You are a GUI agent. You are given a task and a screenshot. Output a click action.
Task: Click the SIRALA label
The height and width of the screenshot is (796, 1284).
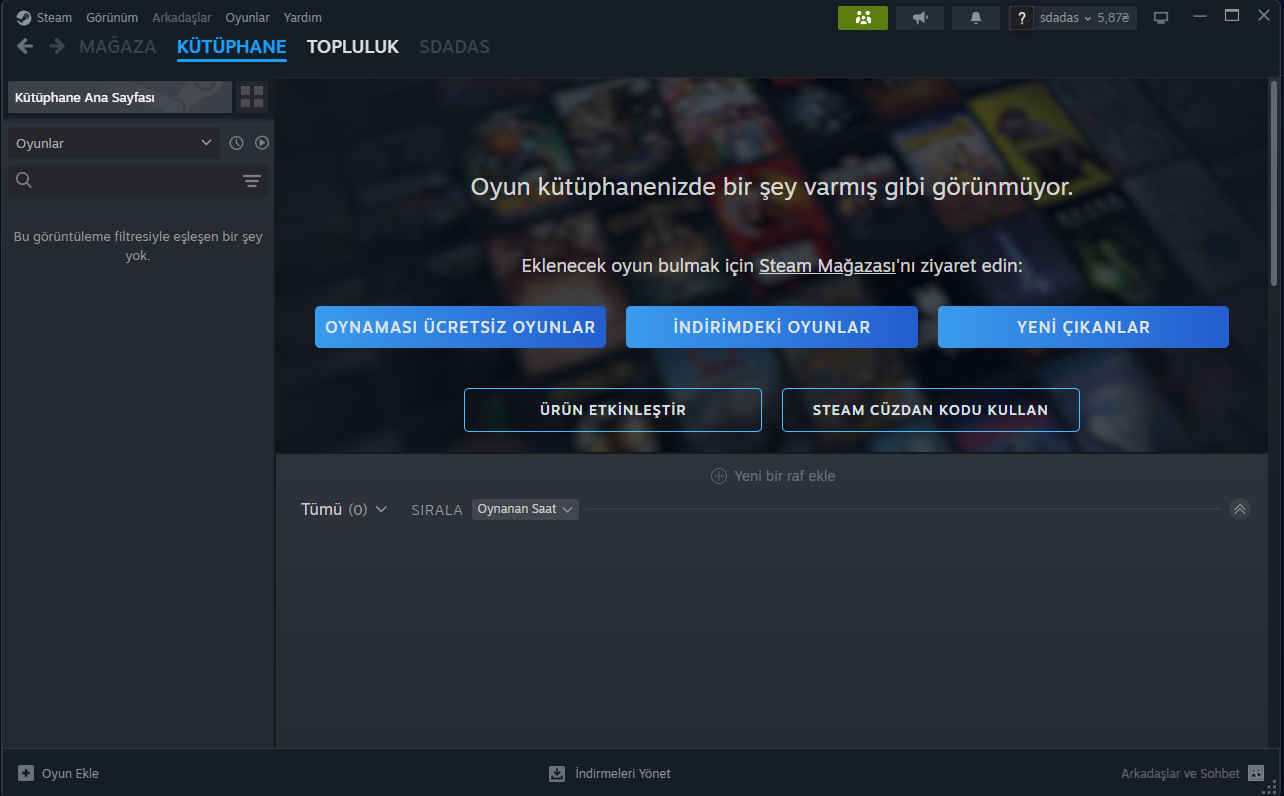pyautogui.click(x=437, y=510)
